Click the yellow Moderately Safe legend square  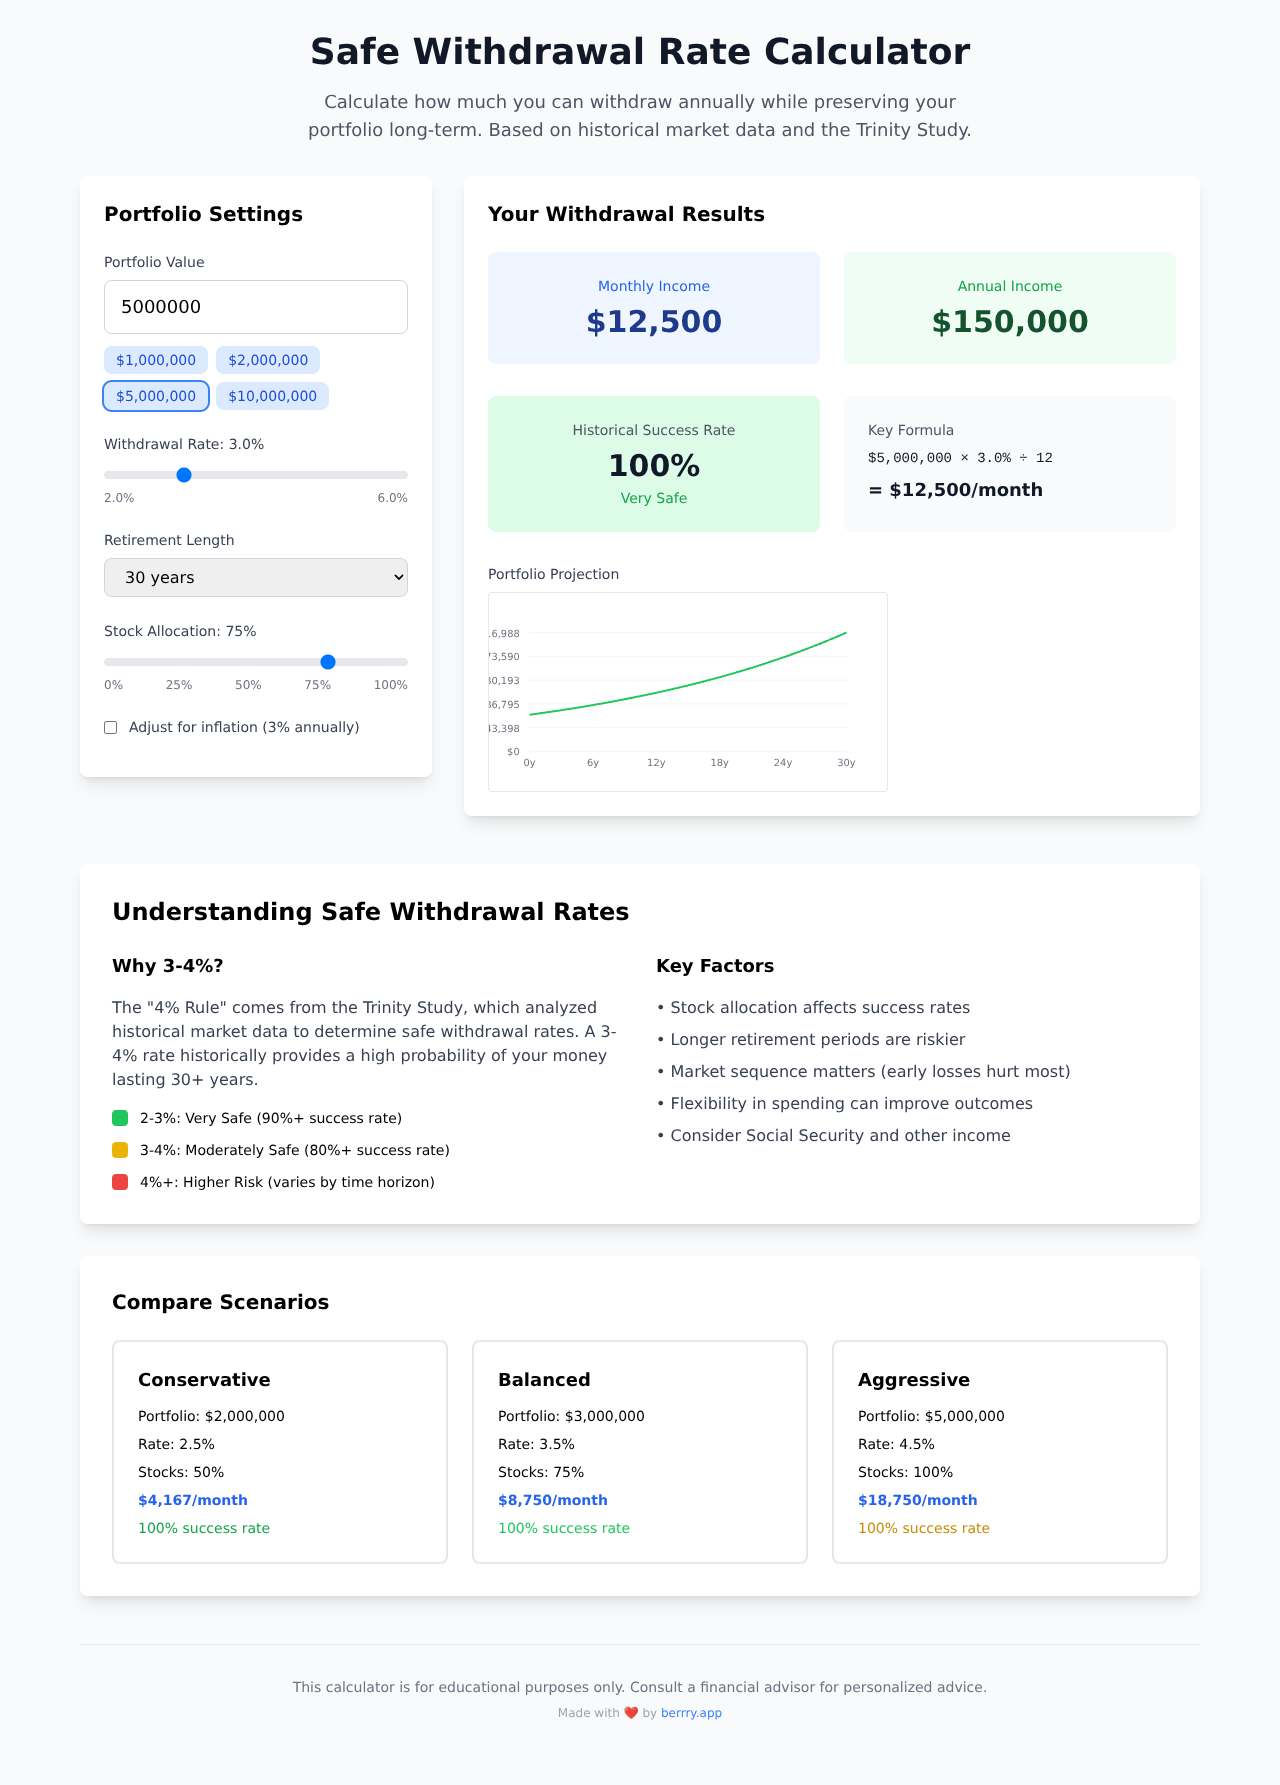point(120,1150)
